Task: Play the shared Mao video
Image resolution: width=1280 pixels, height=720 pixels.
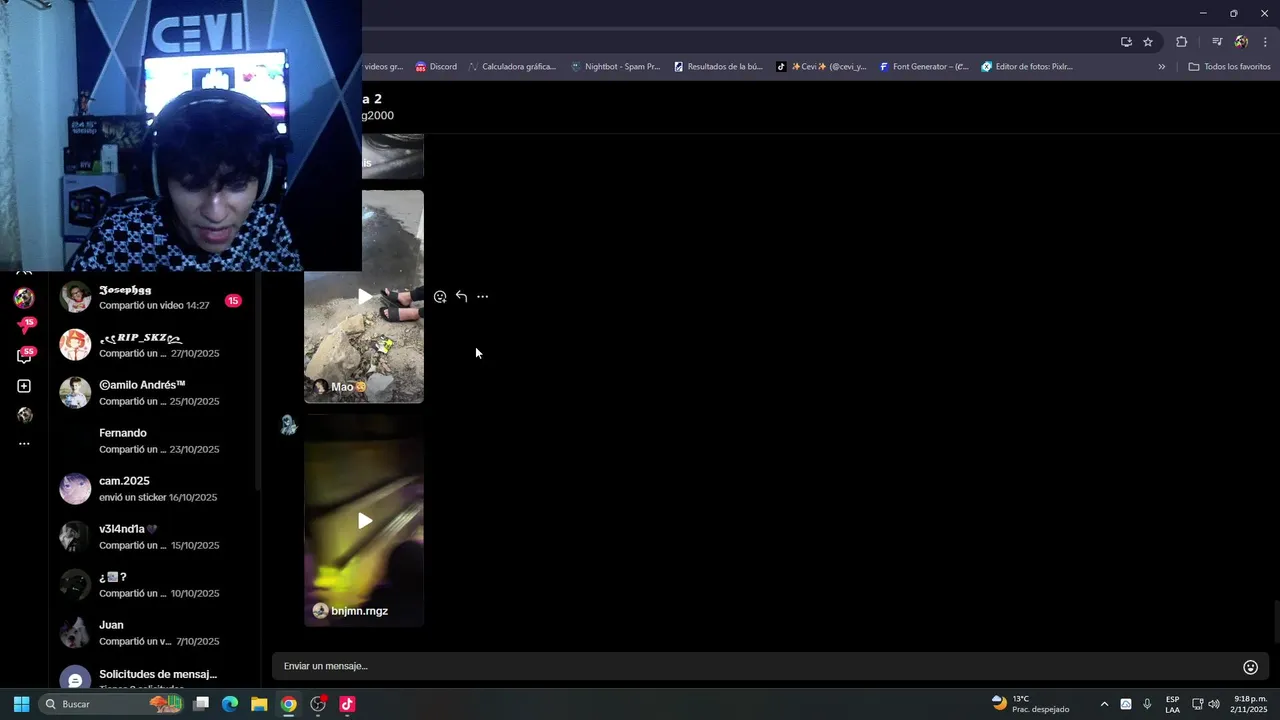Action: [x=364, y=297]
